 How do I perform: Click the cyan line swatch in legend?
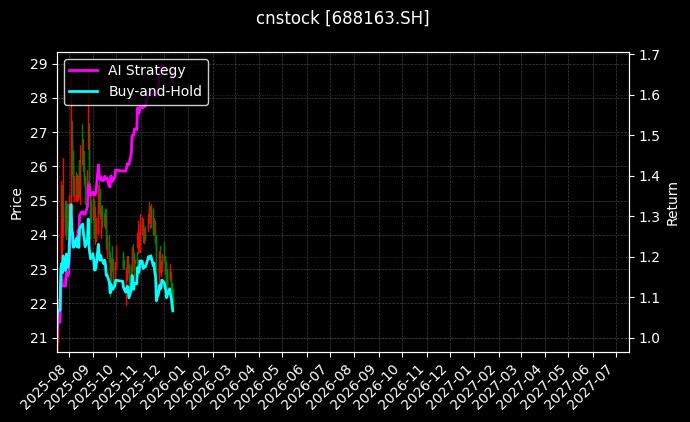84,91
